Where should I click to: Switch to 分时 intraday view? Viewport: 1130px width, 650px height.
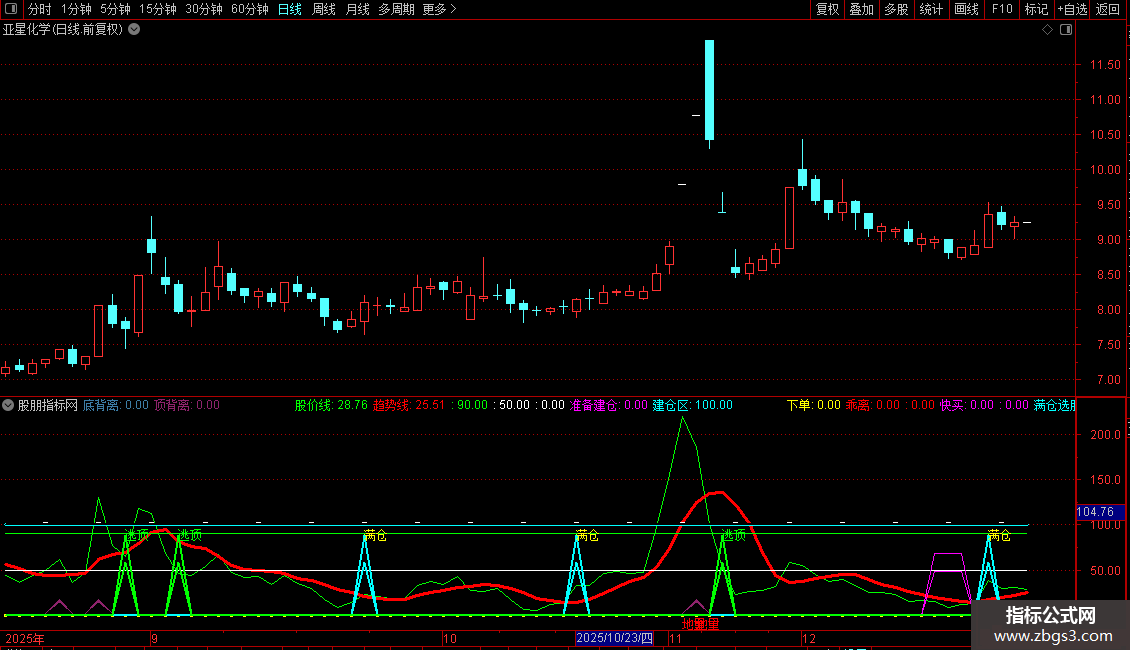tap(40, 9)
